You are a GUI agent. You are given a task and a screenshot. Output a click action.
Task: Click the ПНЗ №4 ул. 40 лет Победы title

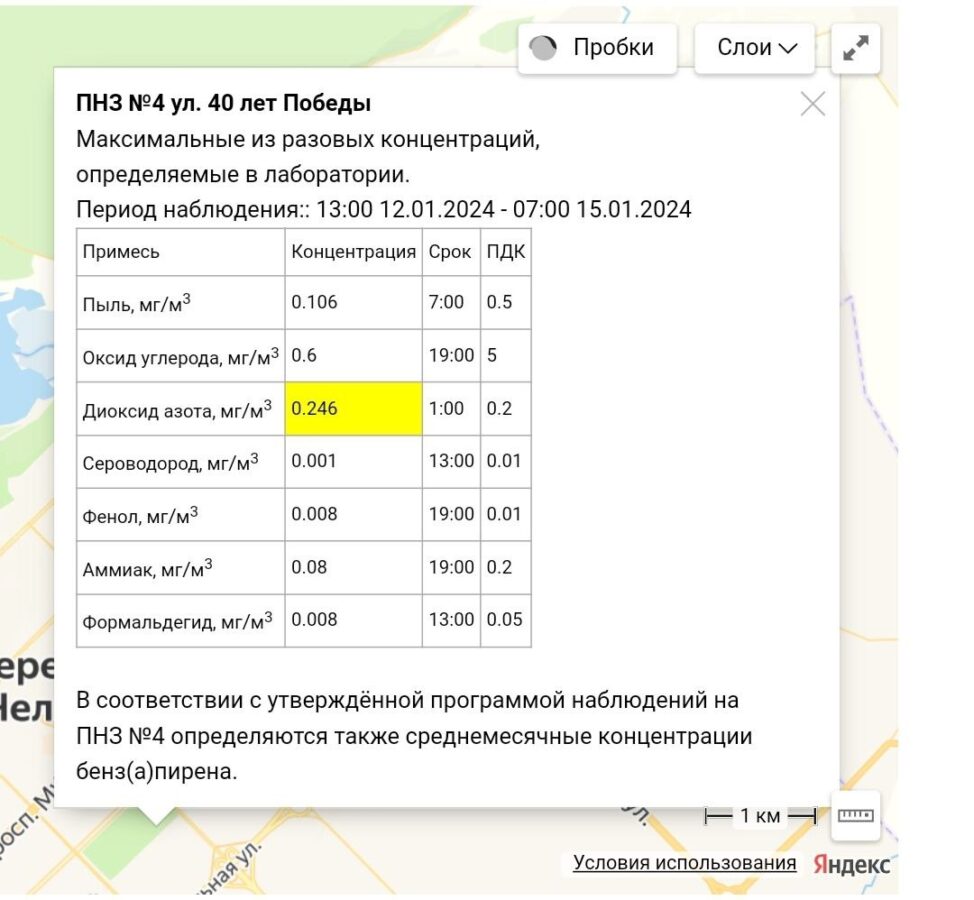coord(223,103)
